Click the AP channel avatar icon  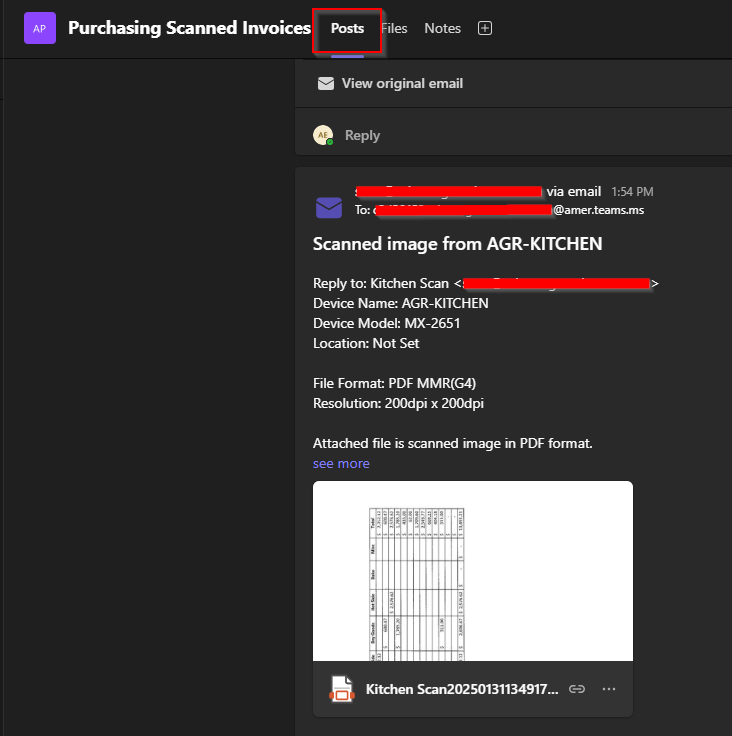40,28
